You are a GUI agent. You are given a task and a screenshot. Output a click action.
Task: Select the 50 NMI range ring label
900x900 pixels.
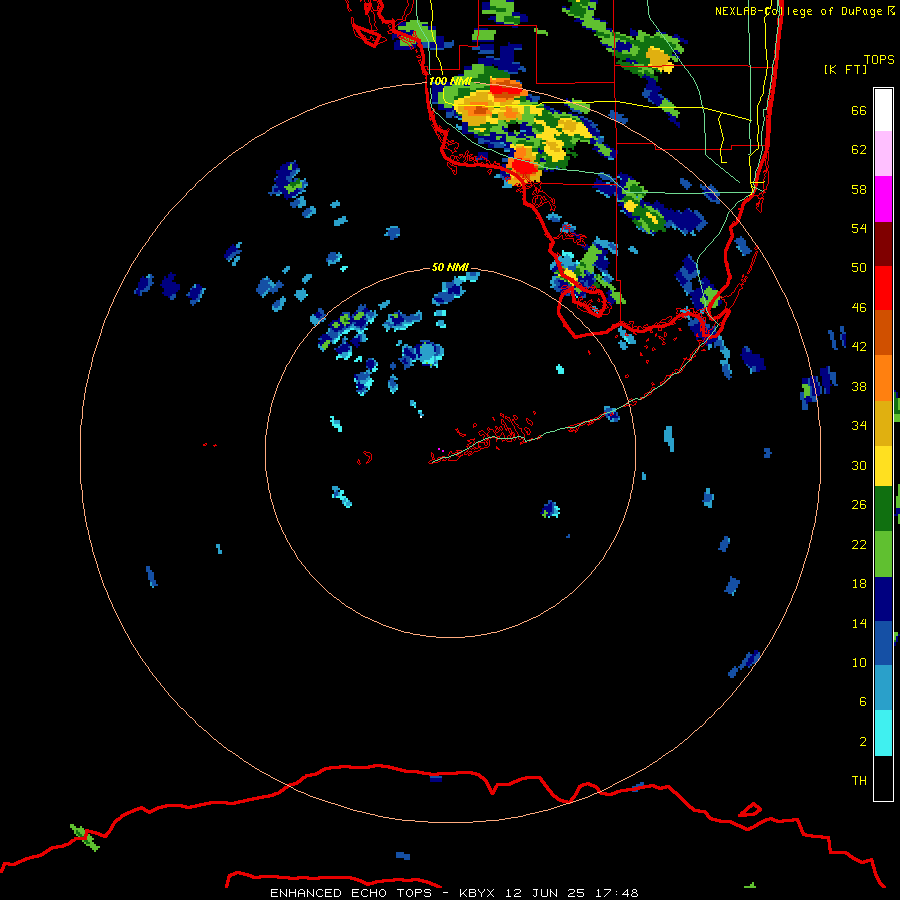[x=449, y=267]
